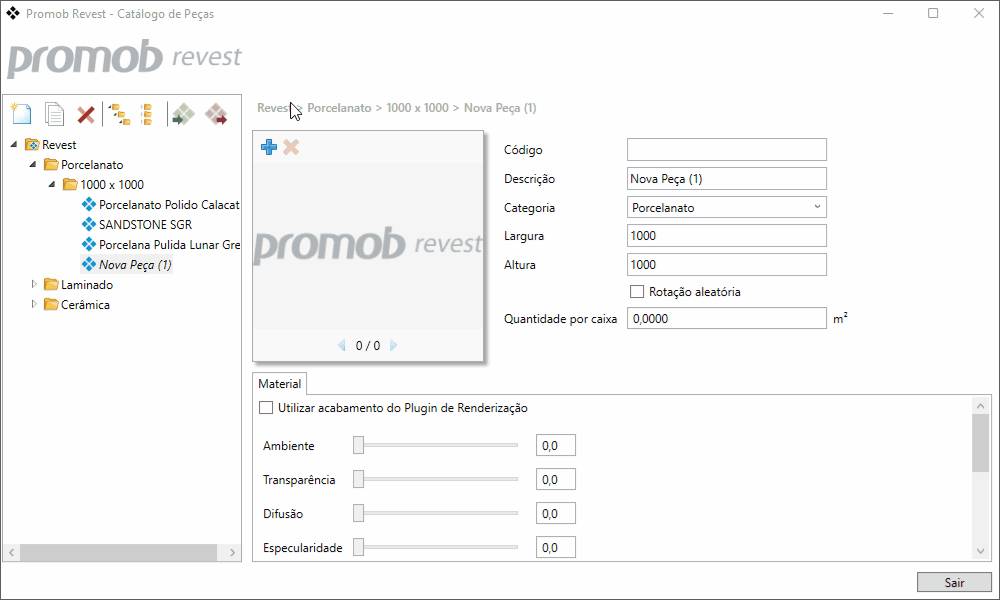Collapse the 1000 x 1000 folder
Viewport: 1000px width, 600px height.
point(52,184)
